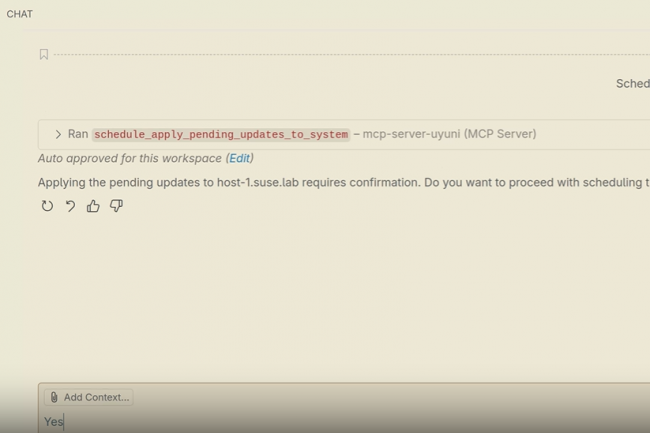Click the partially visible Sched user message
The height and width of the screenshot is (433, 650).
click(x=632, y=84)
